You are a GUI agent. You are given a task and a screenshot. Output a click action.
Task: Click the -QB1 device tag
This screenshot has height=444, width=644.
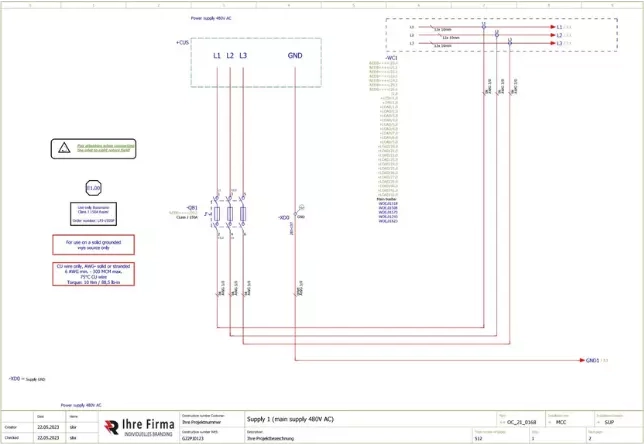(x=192, y=208)
